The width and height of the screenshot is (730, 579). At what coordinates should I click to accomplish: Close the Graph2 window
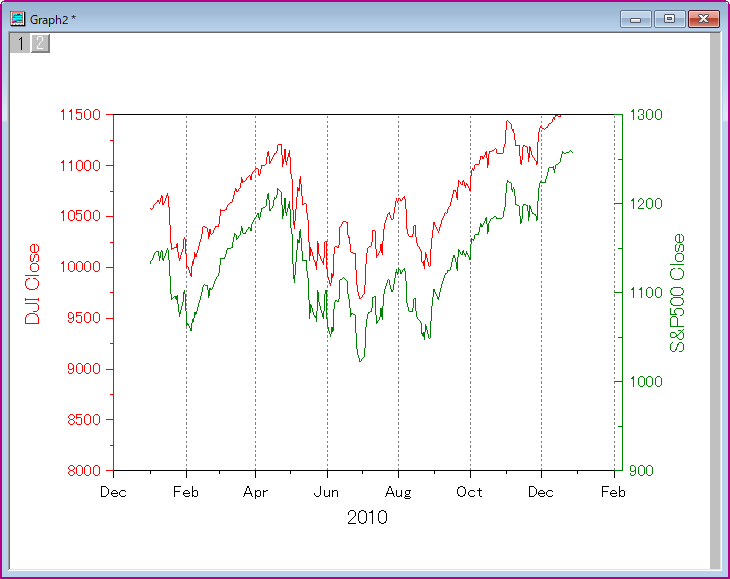coord(703,19)
